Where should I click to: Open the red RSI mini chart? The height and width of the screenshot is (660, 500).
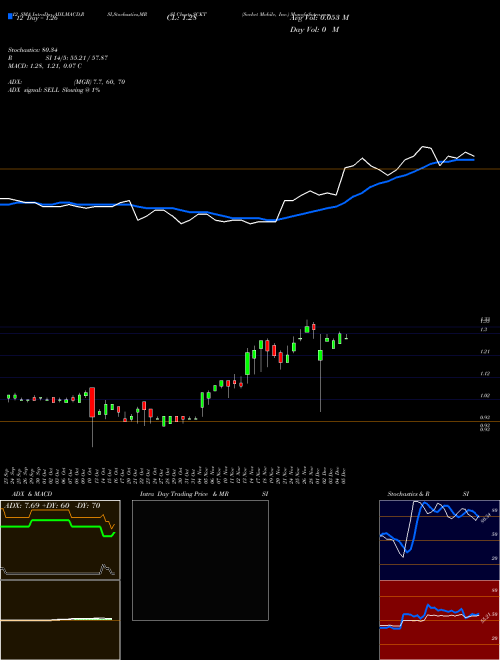[439, 620]
